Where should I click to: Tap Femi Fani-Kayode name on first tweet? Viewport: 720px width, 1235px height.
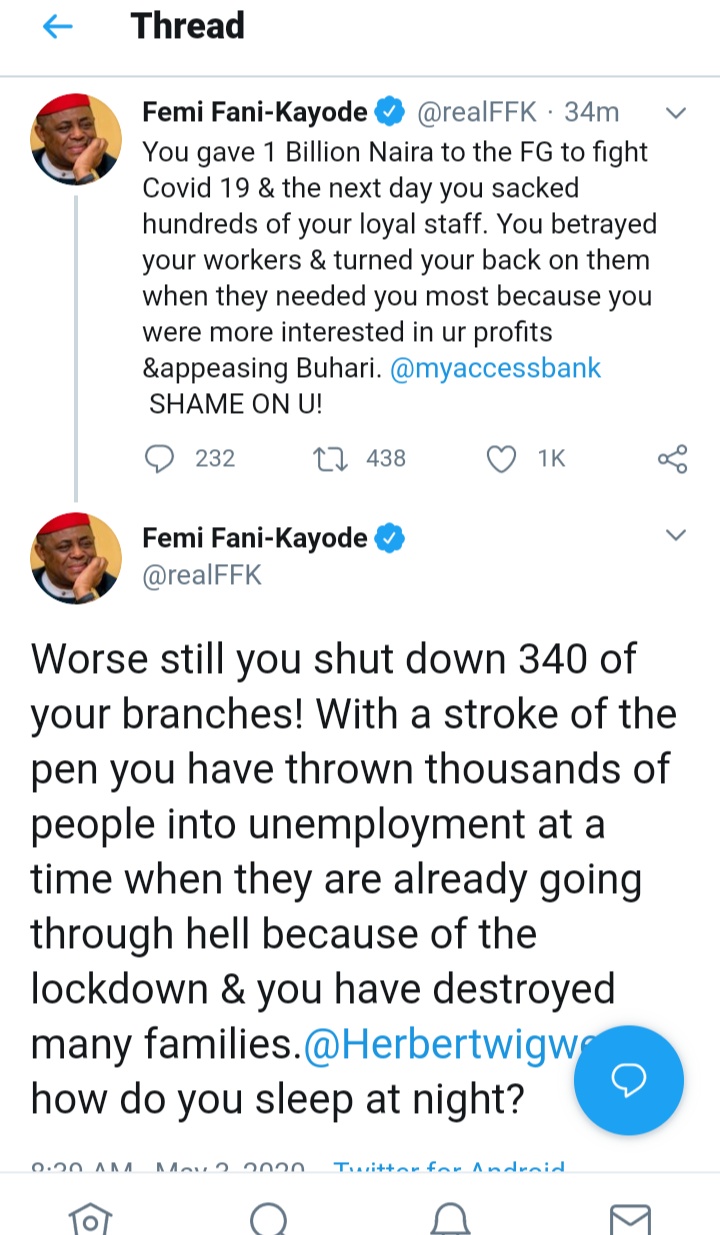click(255, 113)
